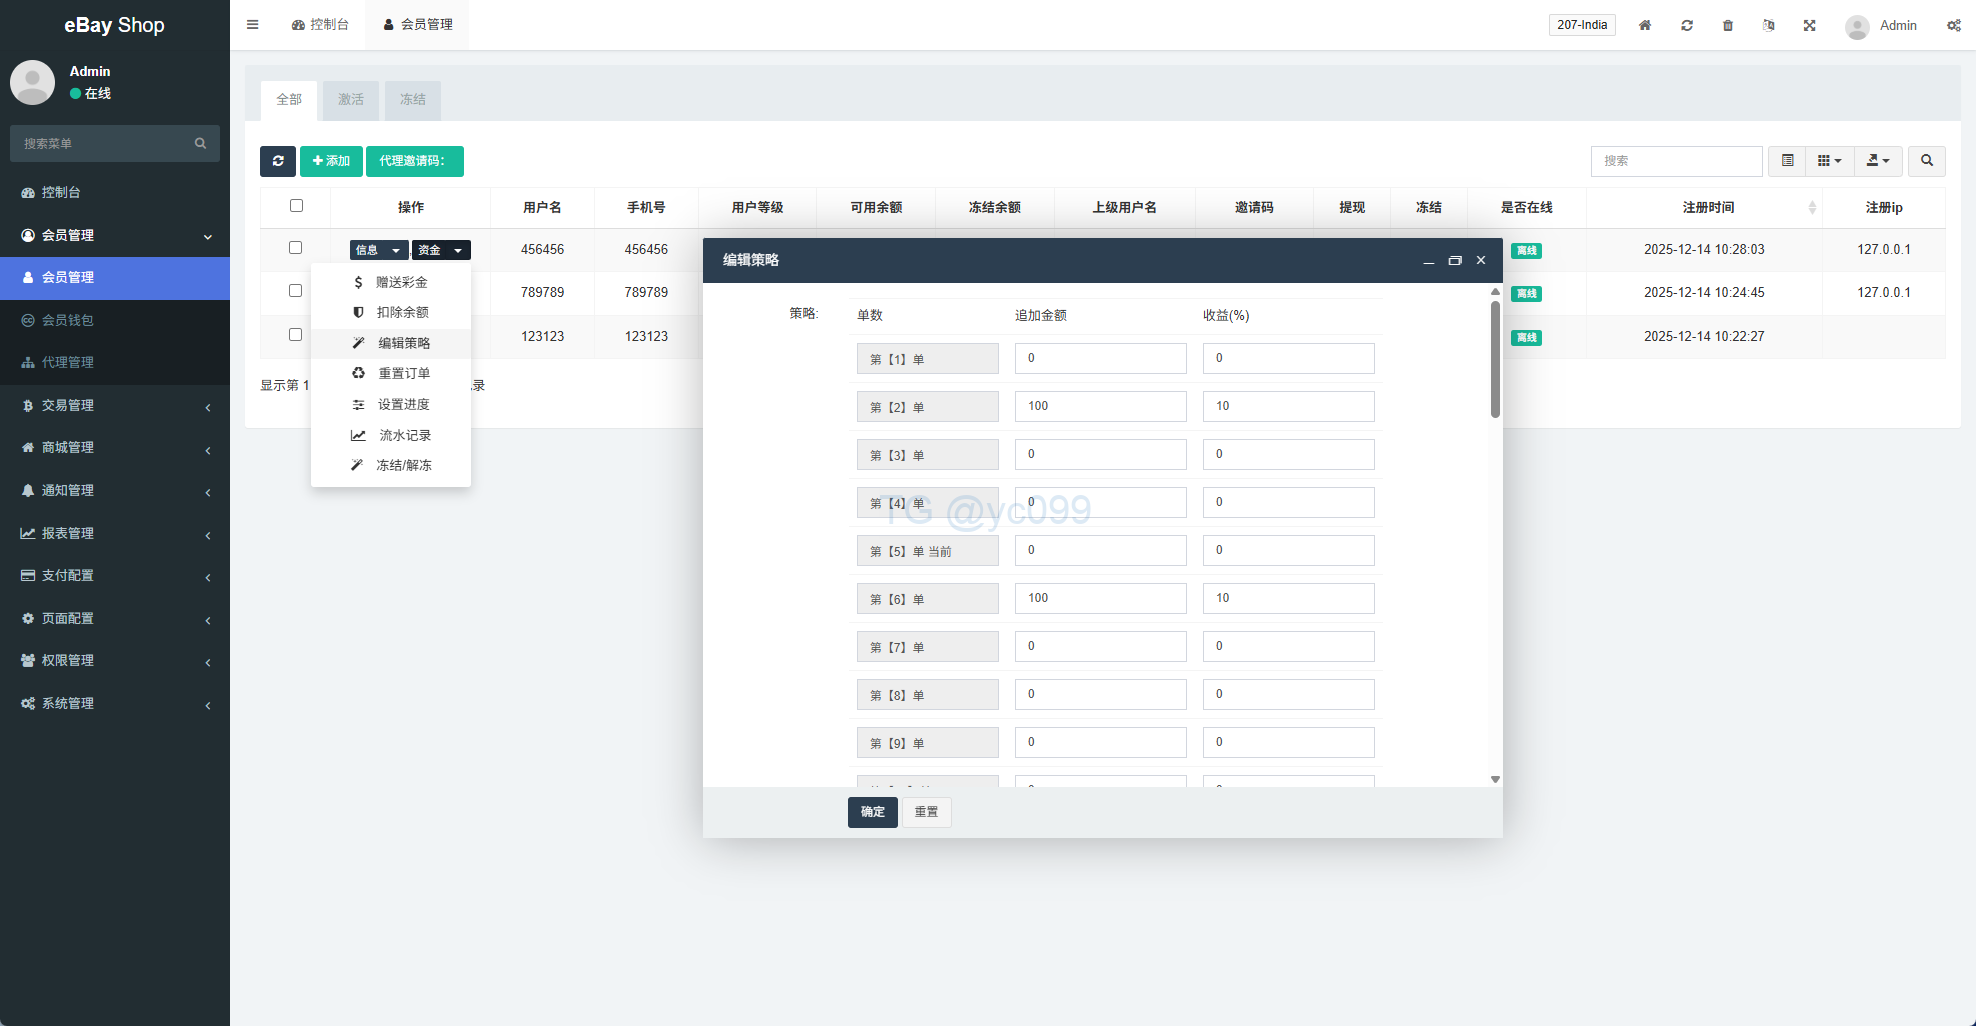Check the row checkbox for user 456456
The height and width of the screenshot is (1026, 1976).
pos(295,248)
